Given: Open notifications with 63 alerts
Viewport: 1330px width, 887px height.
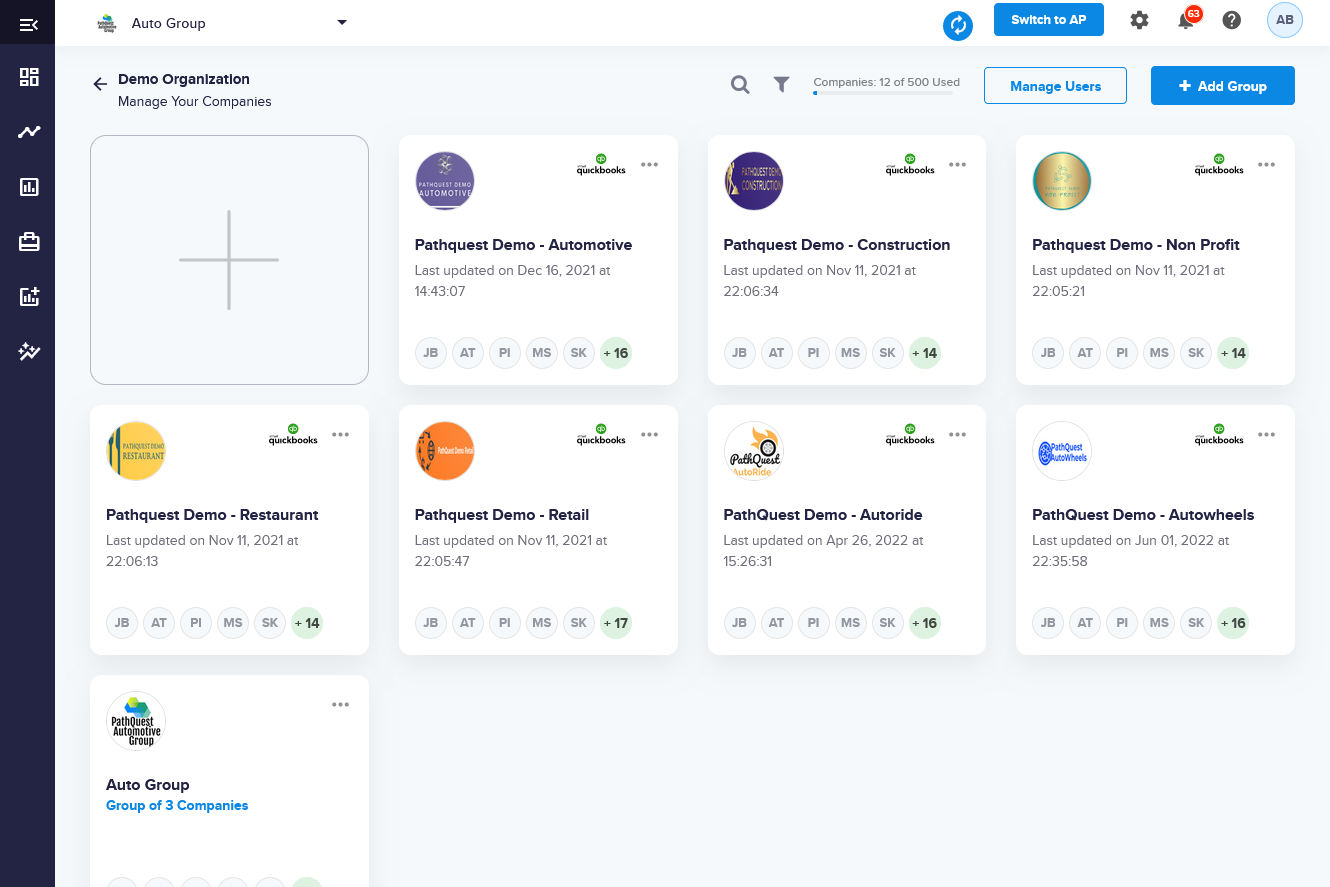Looking at the screenshot, I should pos(1185,19).
